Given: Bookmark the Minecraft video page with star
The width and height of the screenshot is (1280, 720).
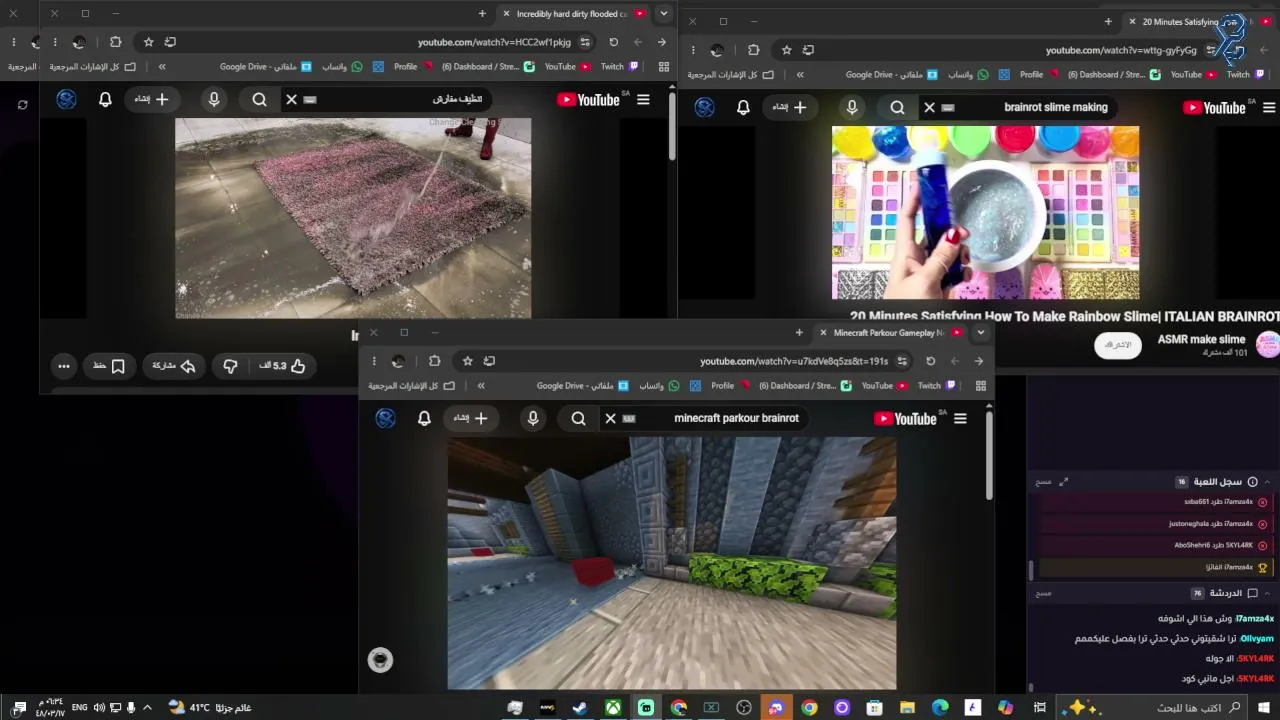Looking at the screenshot, I should (467, 361).
